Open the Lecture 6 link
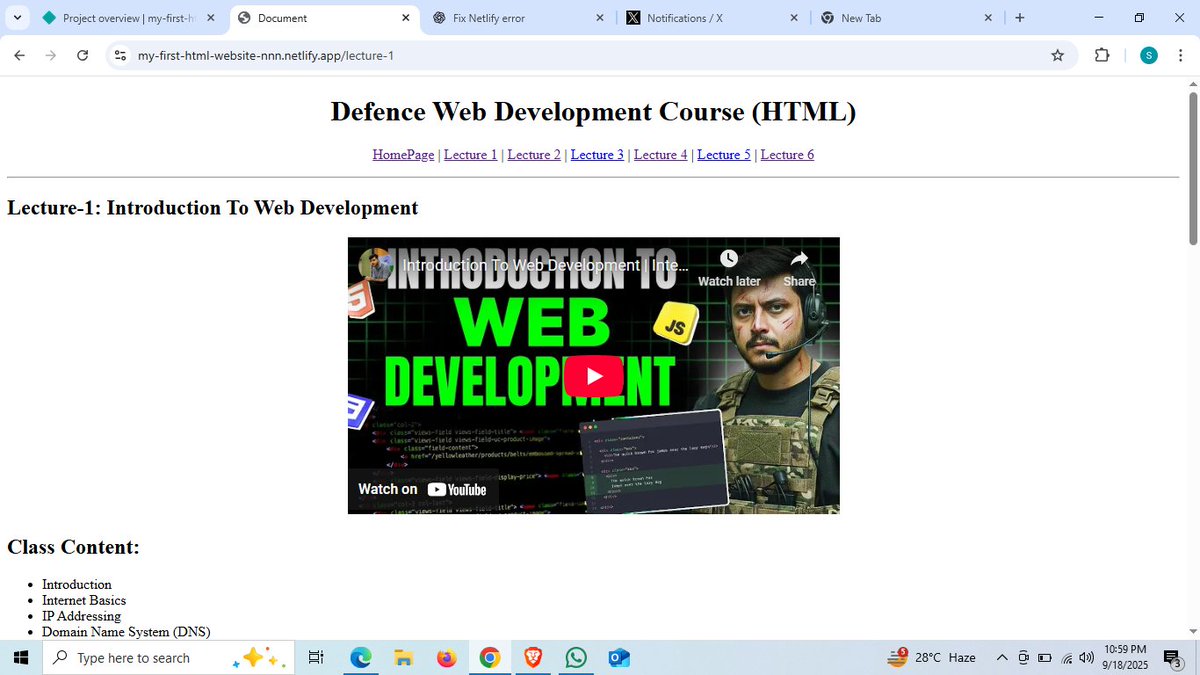1200x675 pixels. pyautogui.click(x=787, y=155)
